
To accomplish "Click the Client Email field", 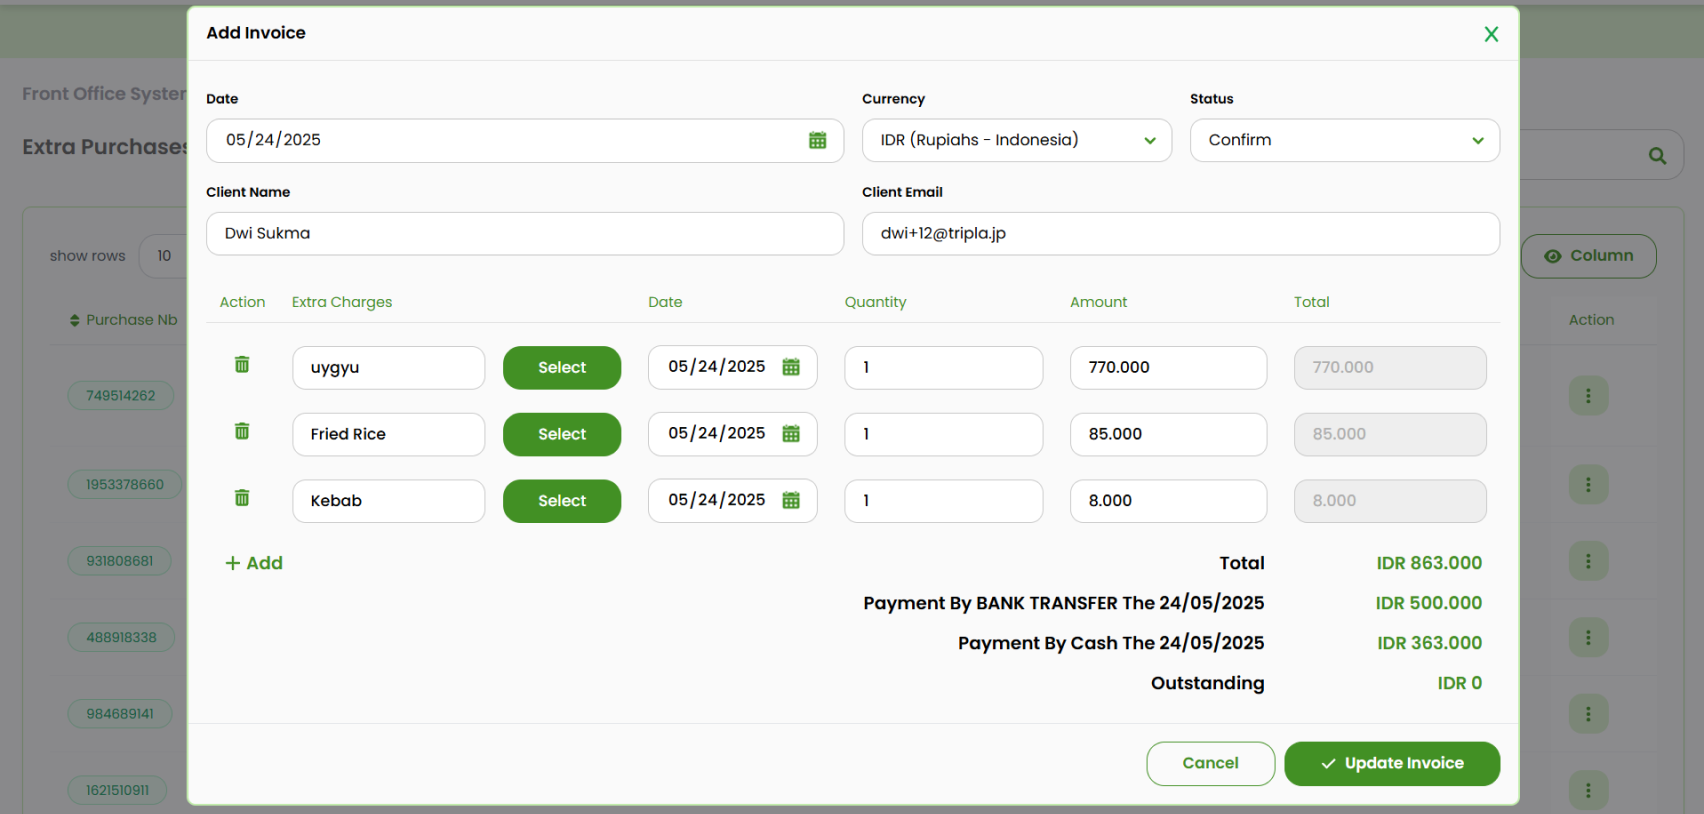I will point(1180,233).
